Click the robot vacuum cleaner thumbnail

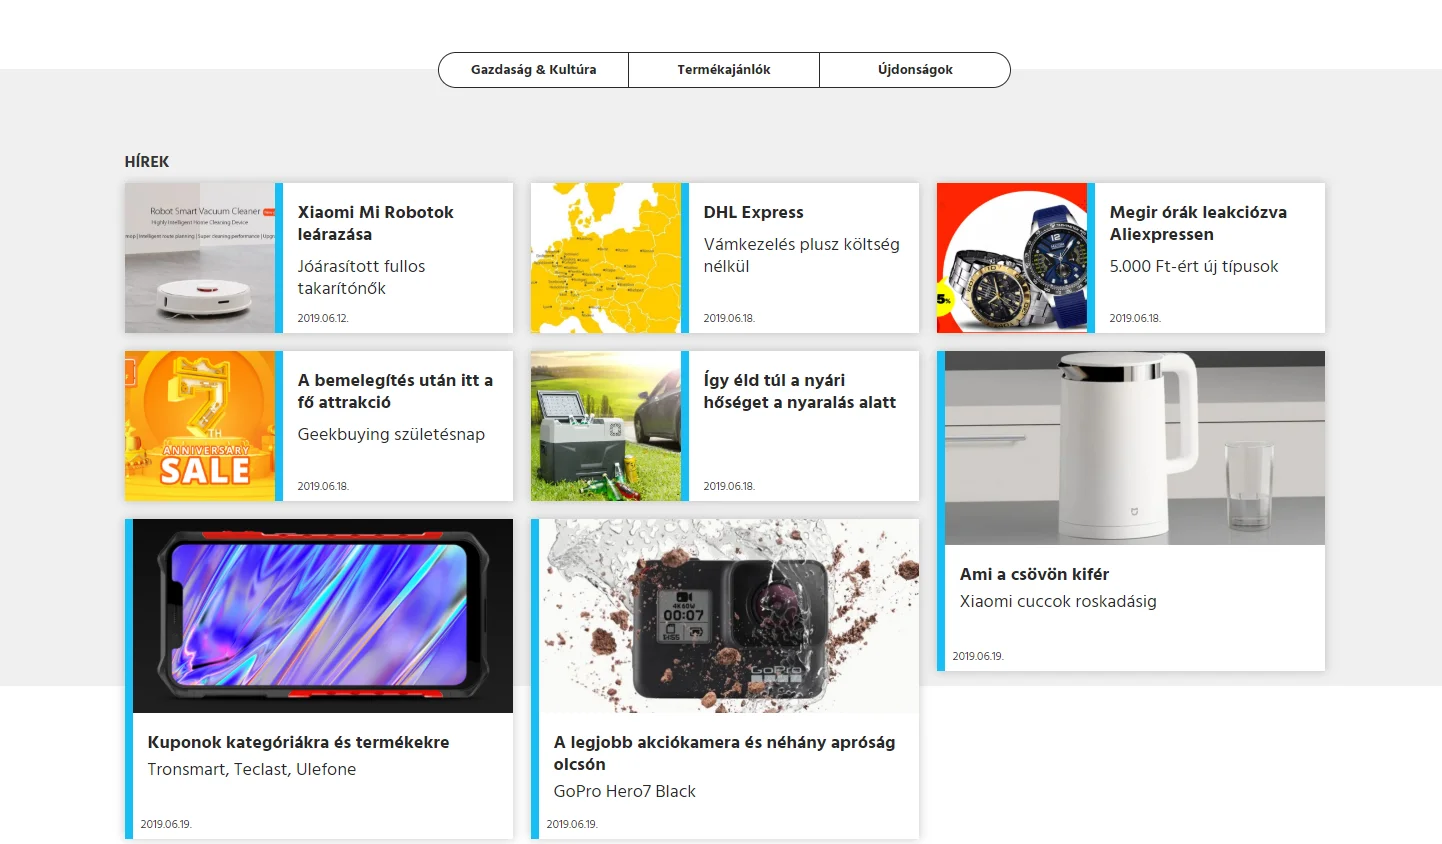click(200, 258)
